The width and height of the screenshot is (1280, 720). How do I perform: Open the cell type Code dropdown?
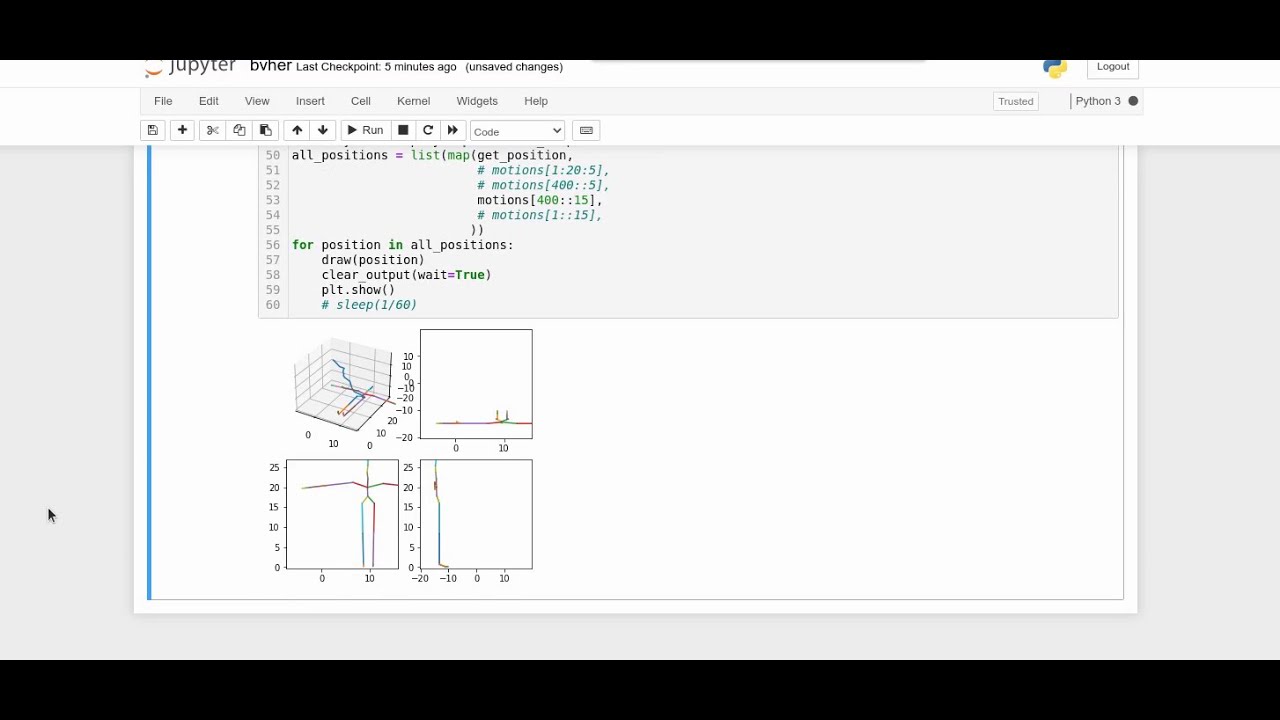[x=517, y=131]
